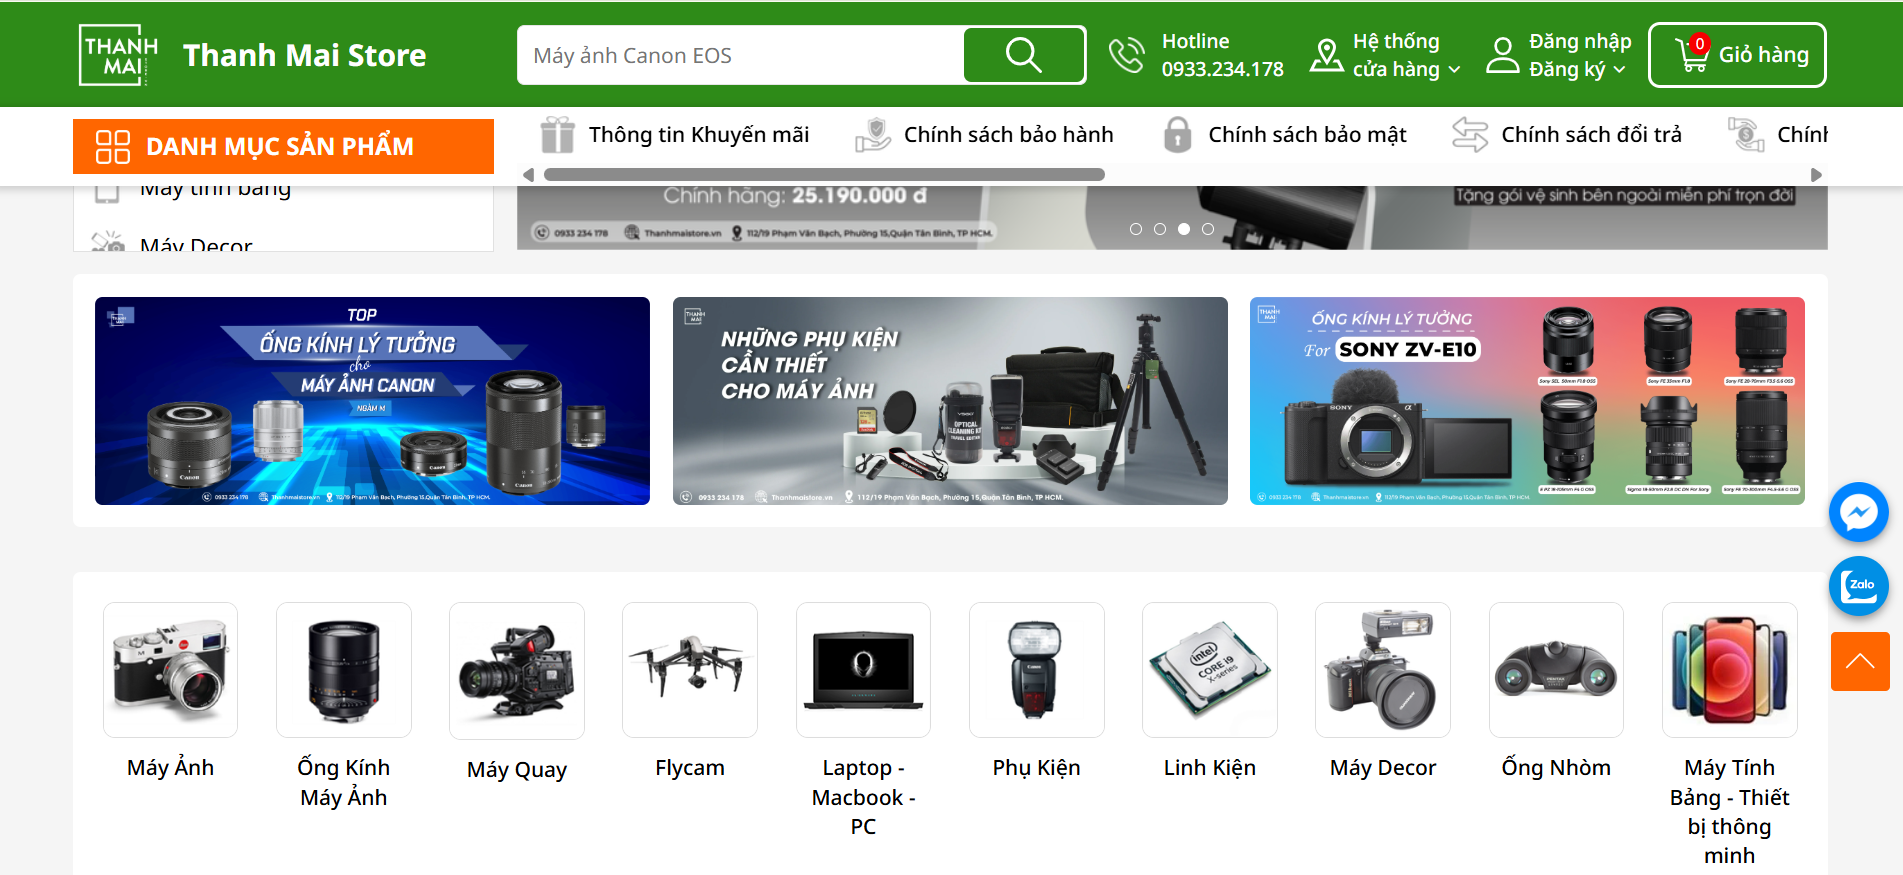Click the policy menu horizontal scrollbar thumb
The height and width of the screenshot is (875, 1903).
(x=824, y=174)
